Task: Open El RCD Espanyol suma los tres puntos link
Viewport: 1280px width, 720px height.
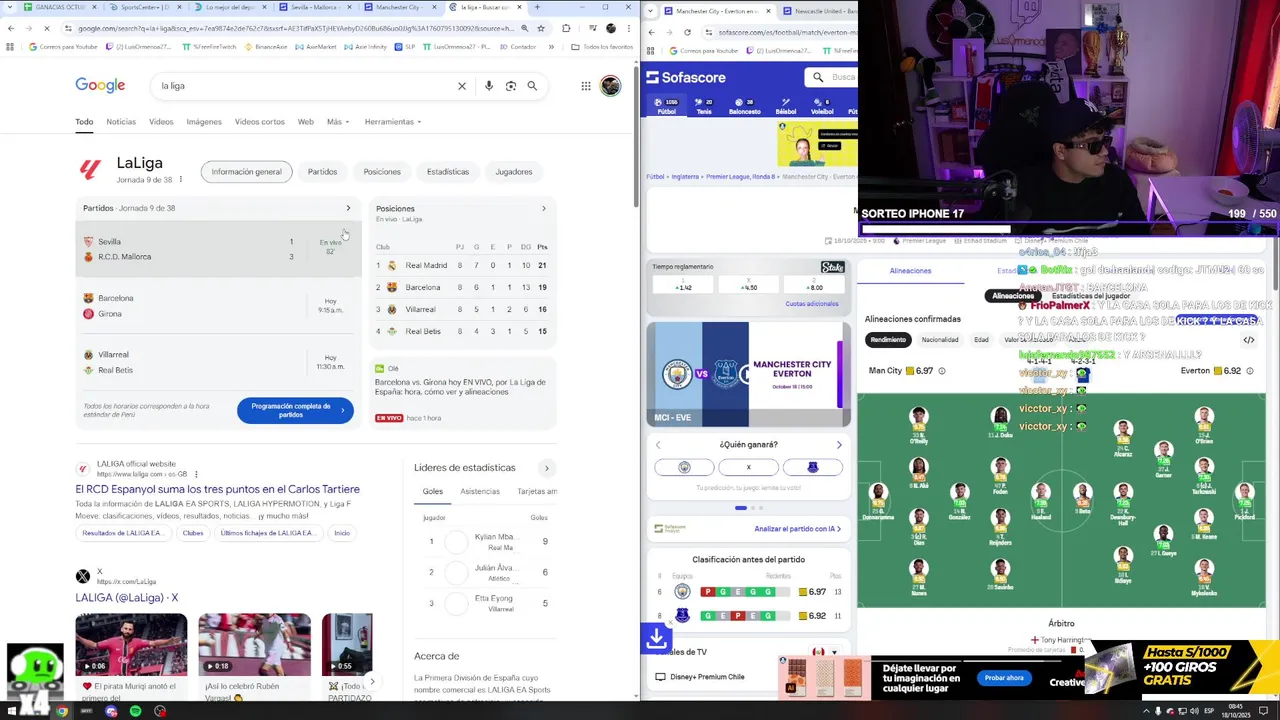Action: tap(218, 489)
